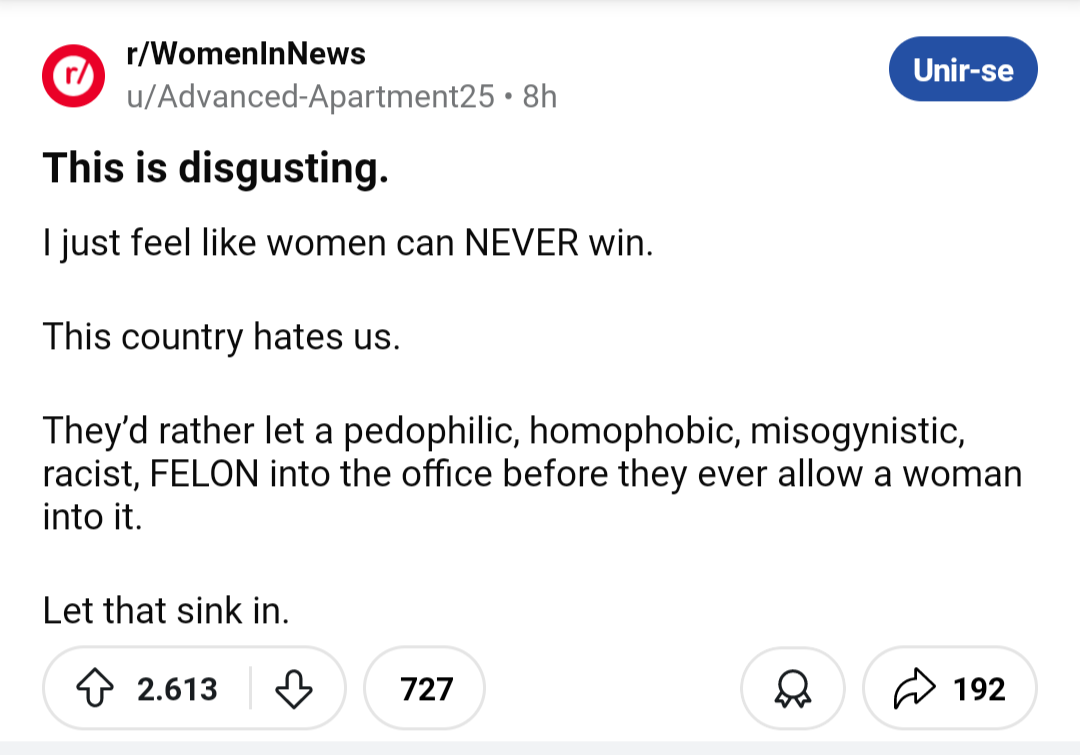Image resolution: width=1080 pixels, height=755 pixels.
Task: Click the 2.613 vote score
Action: pyautogui.click(x=176, y=689)
